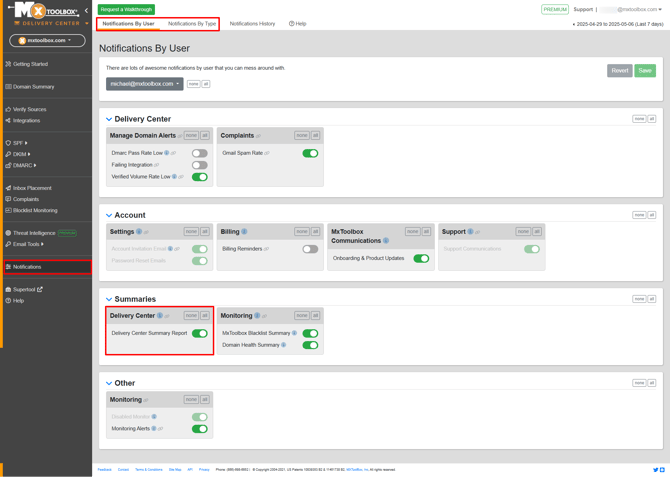Click info icon beside MxToolbox Blacklist Summary
Screen dimensions: 670x477
point(294,333)
